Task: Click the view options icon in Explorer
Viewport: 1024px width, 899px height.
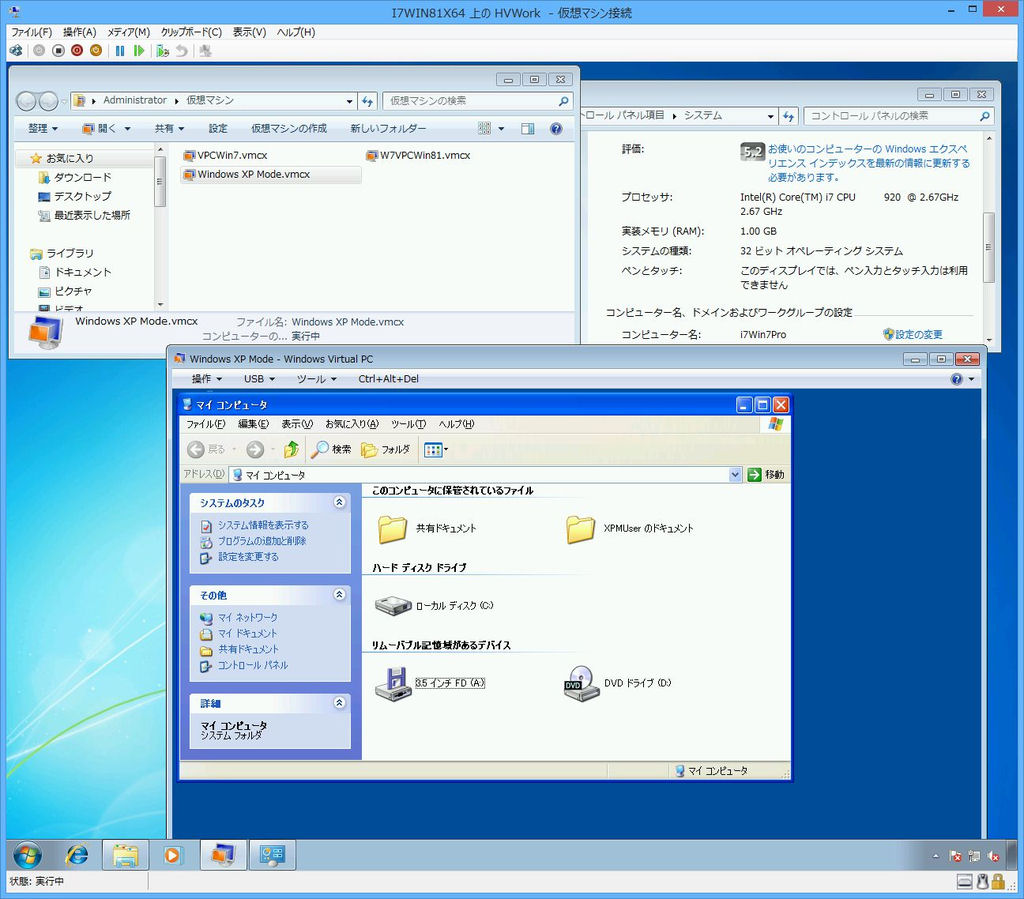Action: [485, 129]
